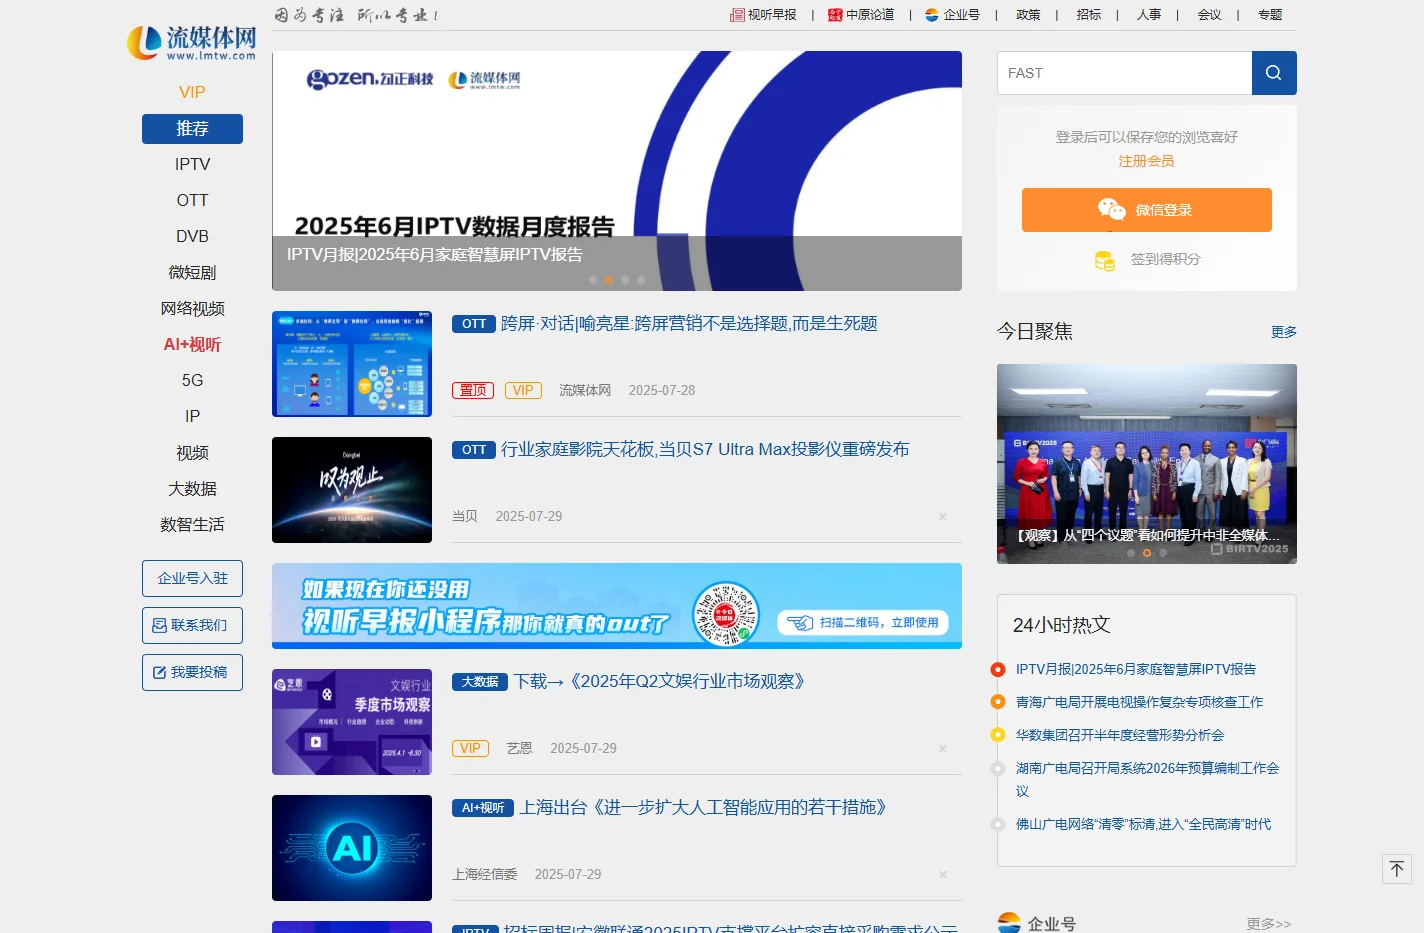Select 微短剧 in the sidebar

[192, 273]
